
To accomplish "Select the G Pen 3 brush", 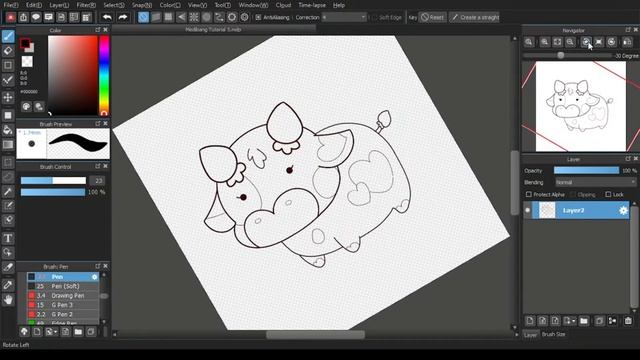I will click(x=63, y=305).
